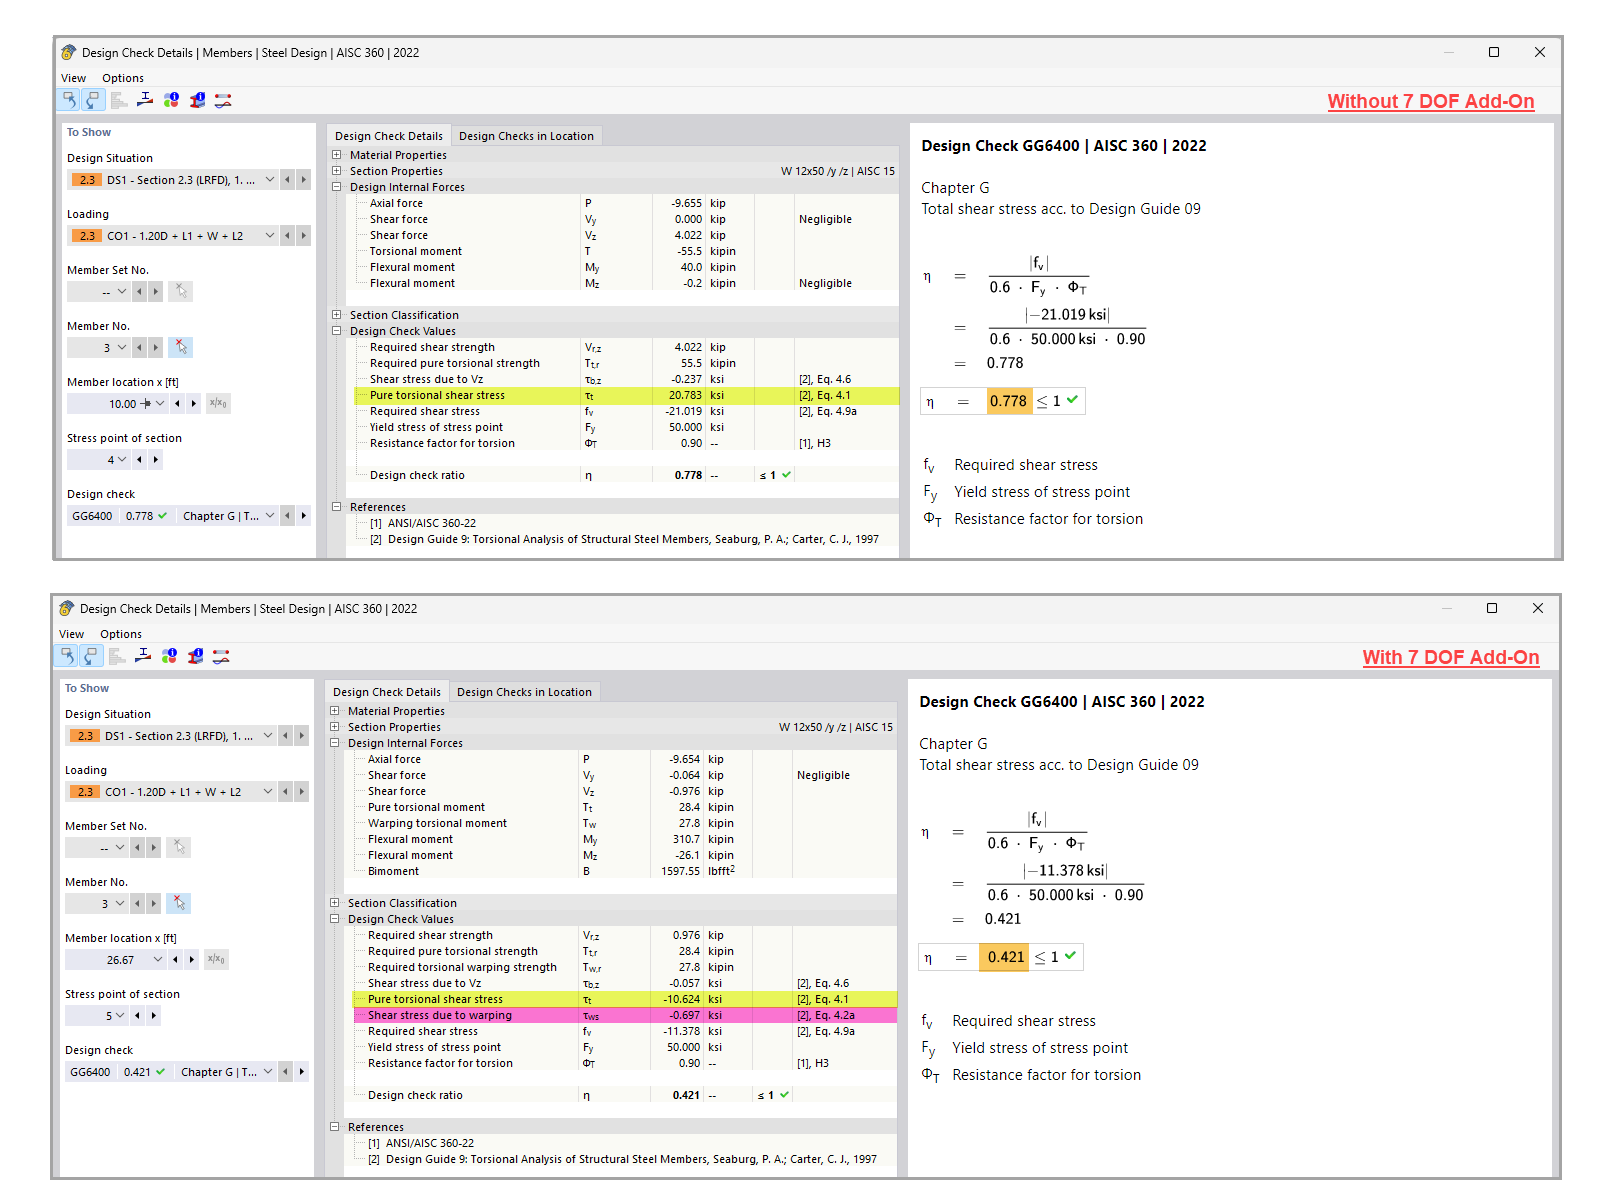Toggle the x/x0 relative location button
1600x1200 pixels.
pos(218,404)
